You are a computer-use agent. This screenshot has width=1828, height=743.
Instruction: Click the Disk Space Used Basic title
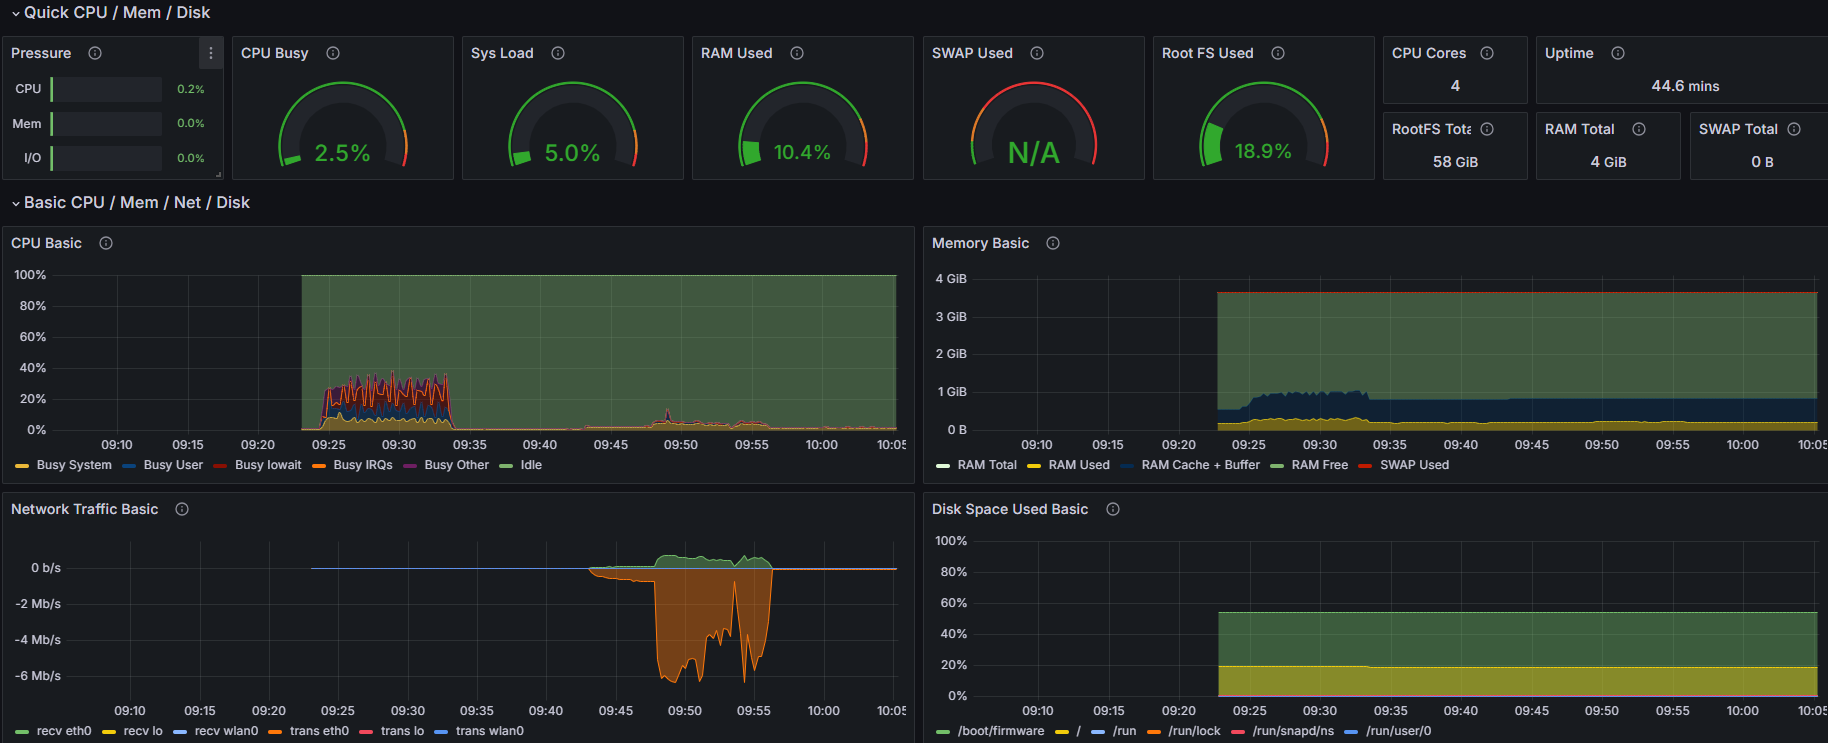pos(1009,509)
